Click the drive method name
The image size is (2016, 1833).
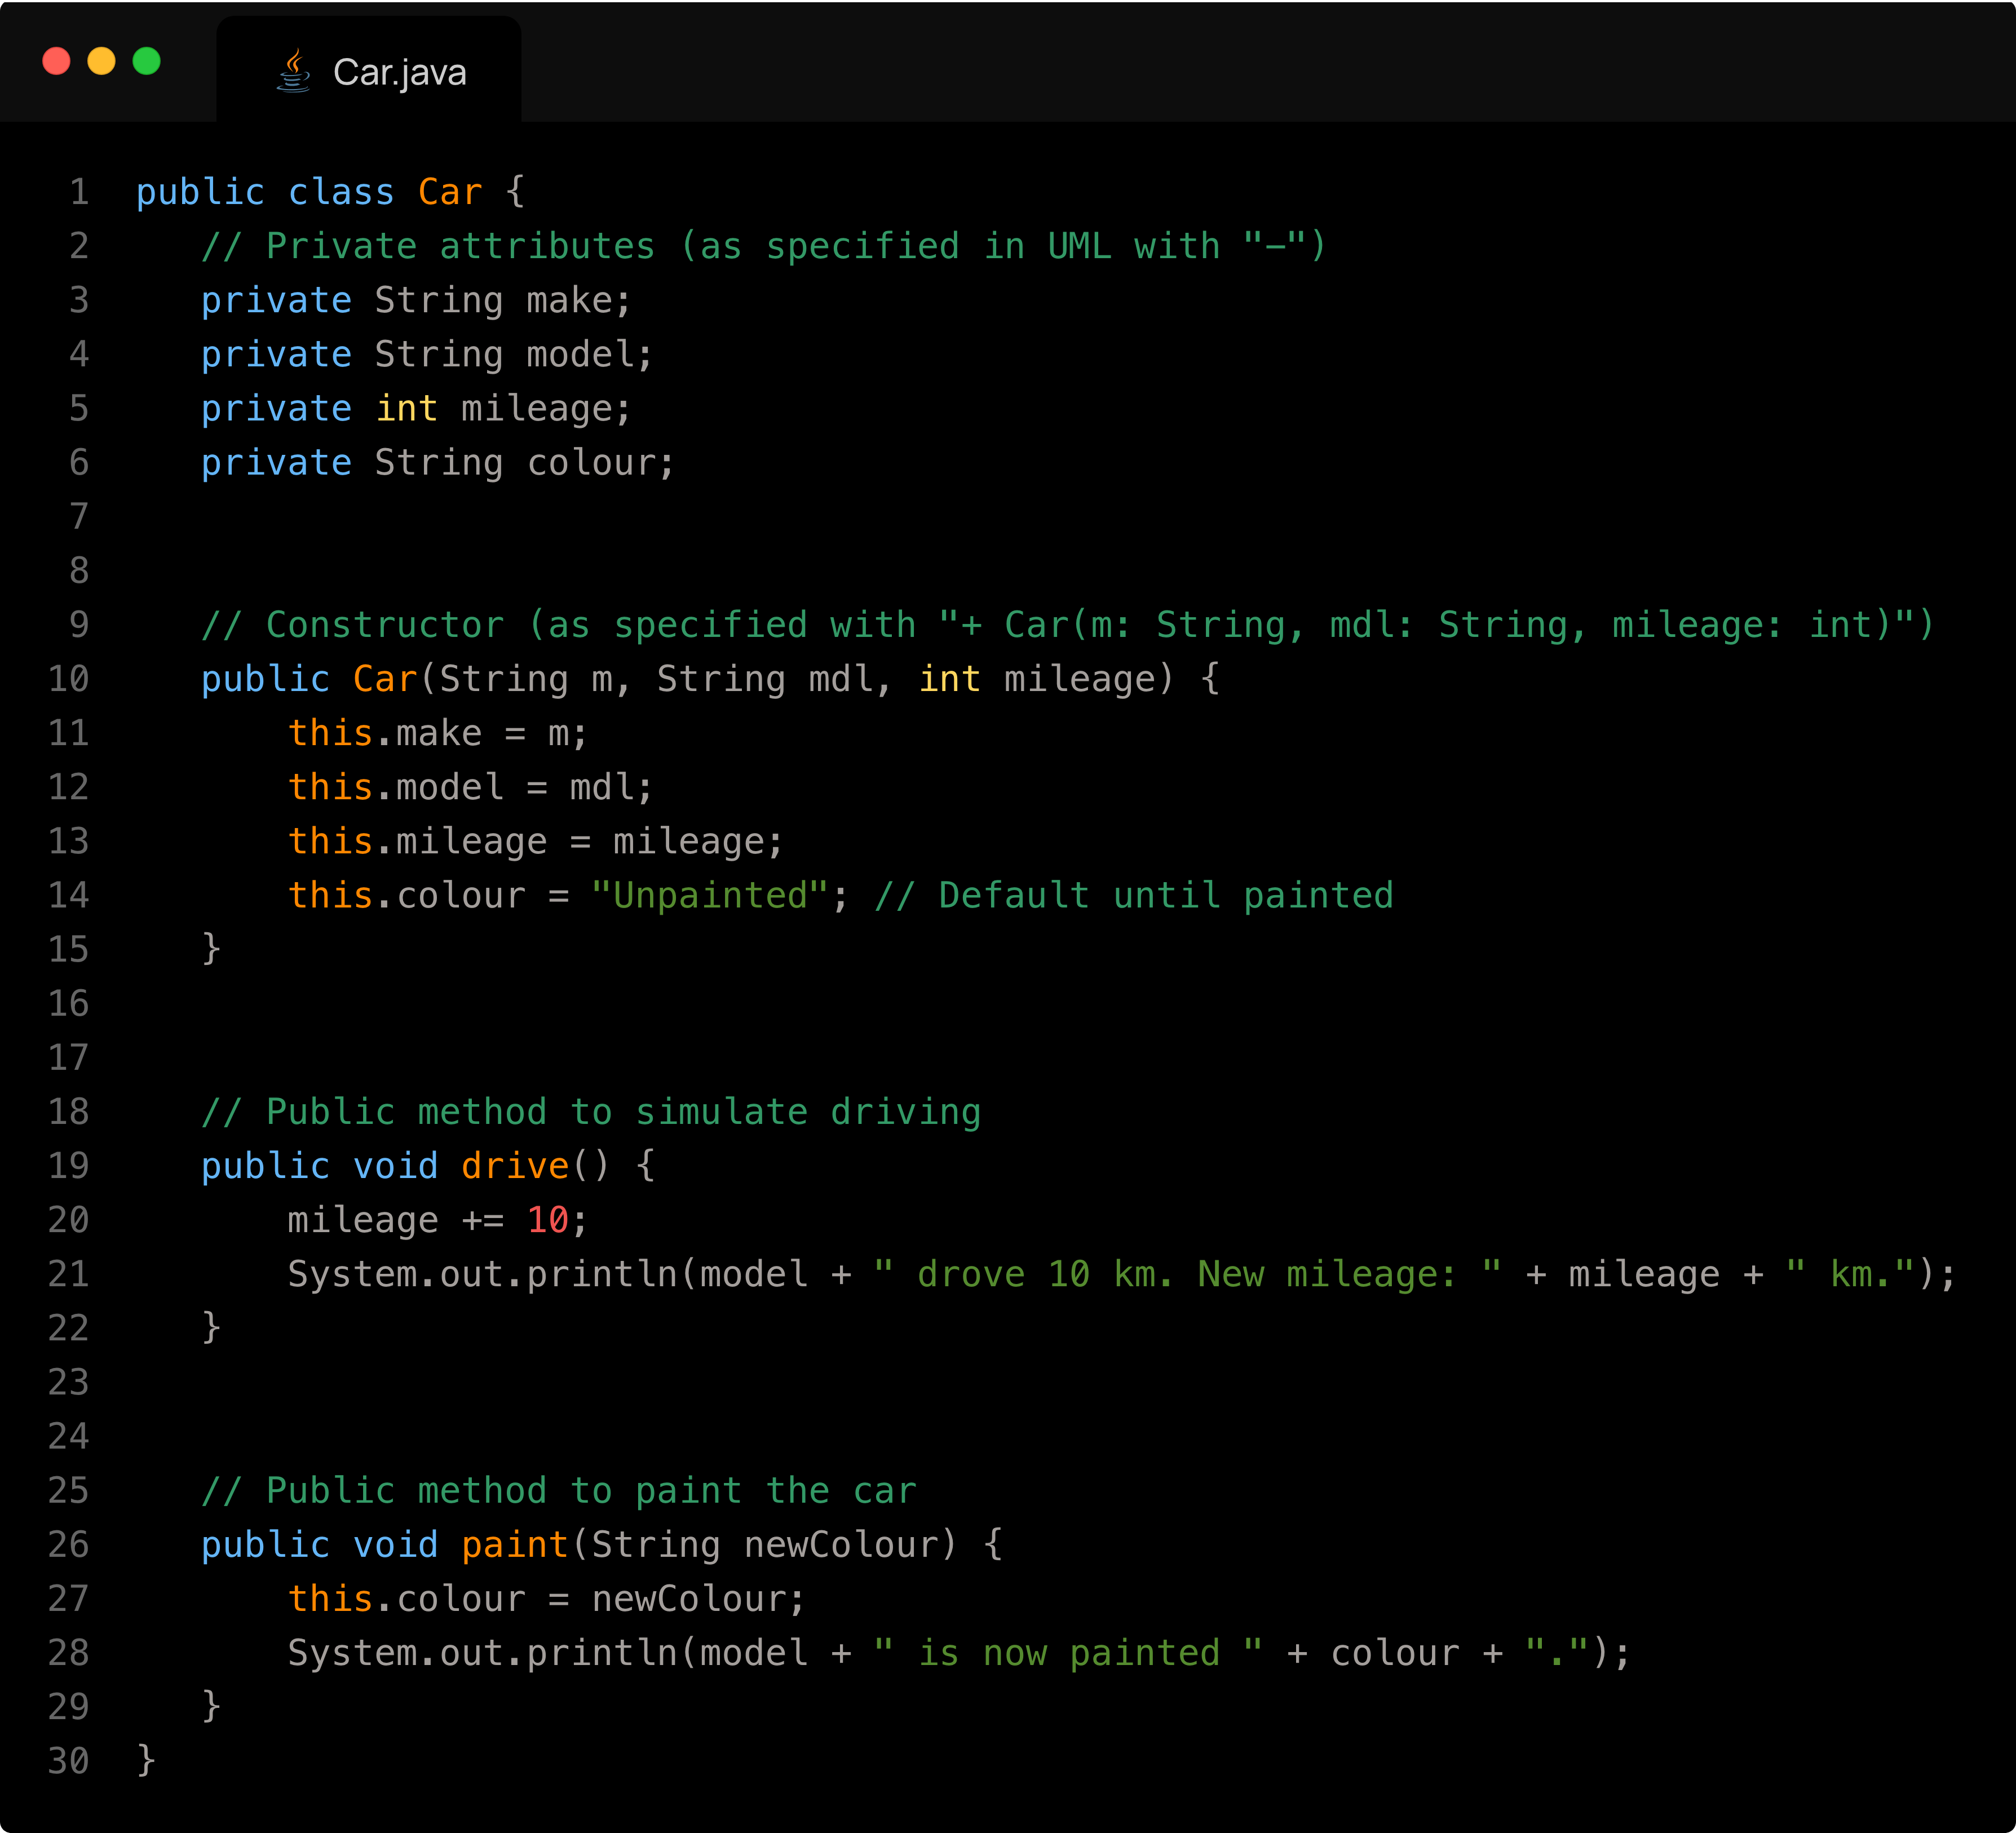[515, 1166]
